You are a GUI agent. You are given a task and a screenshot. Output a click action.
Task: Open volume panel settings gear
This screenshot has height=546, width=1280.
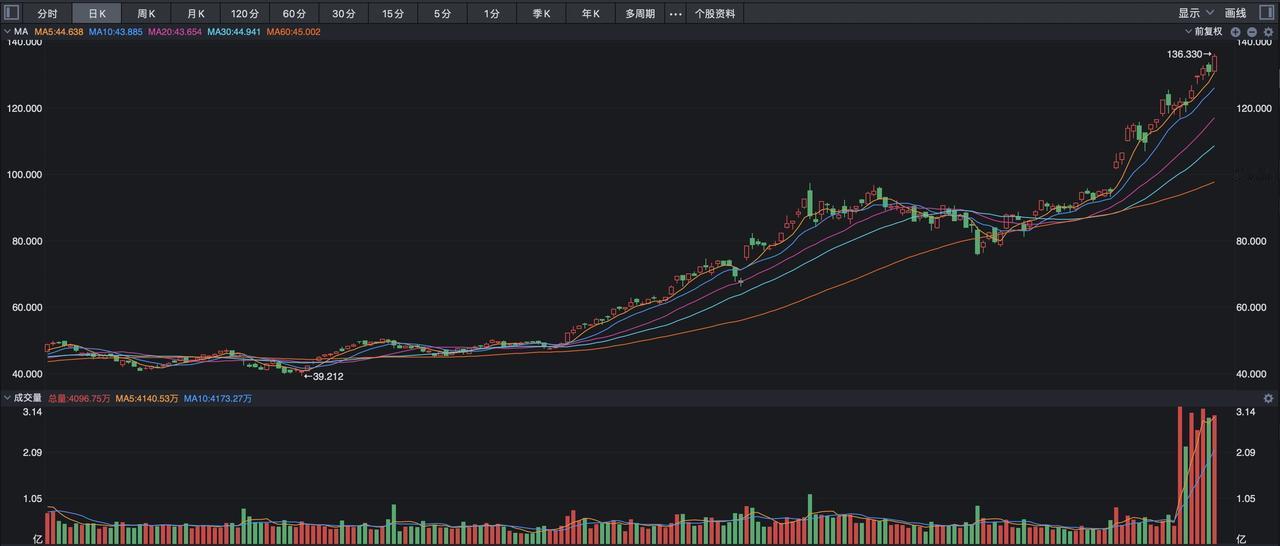(1268, 398)
